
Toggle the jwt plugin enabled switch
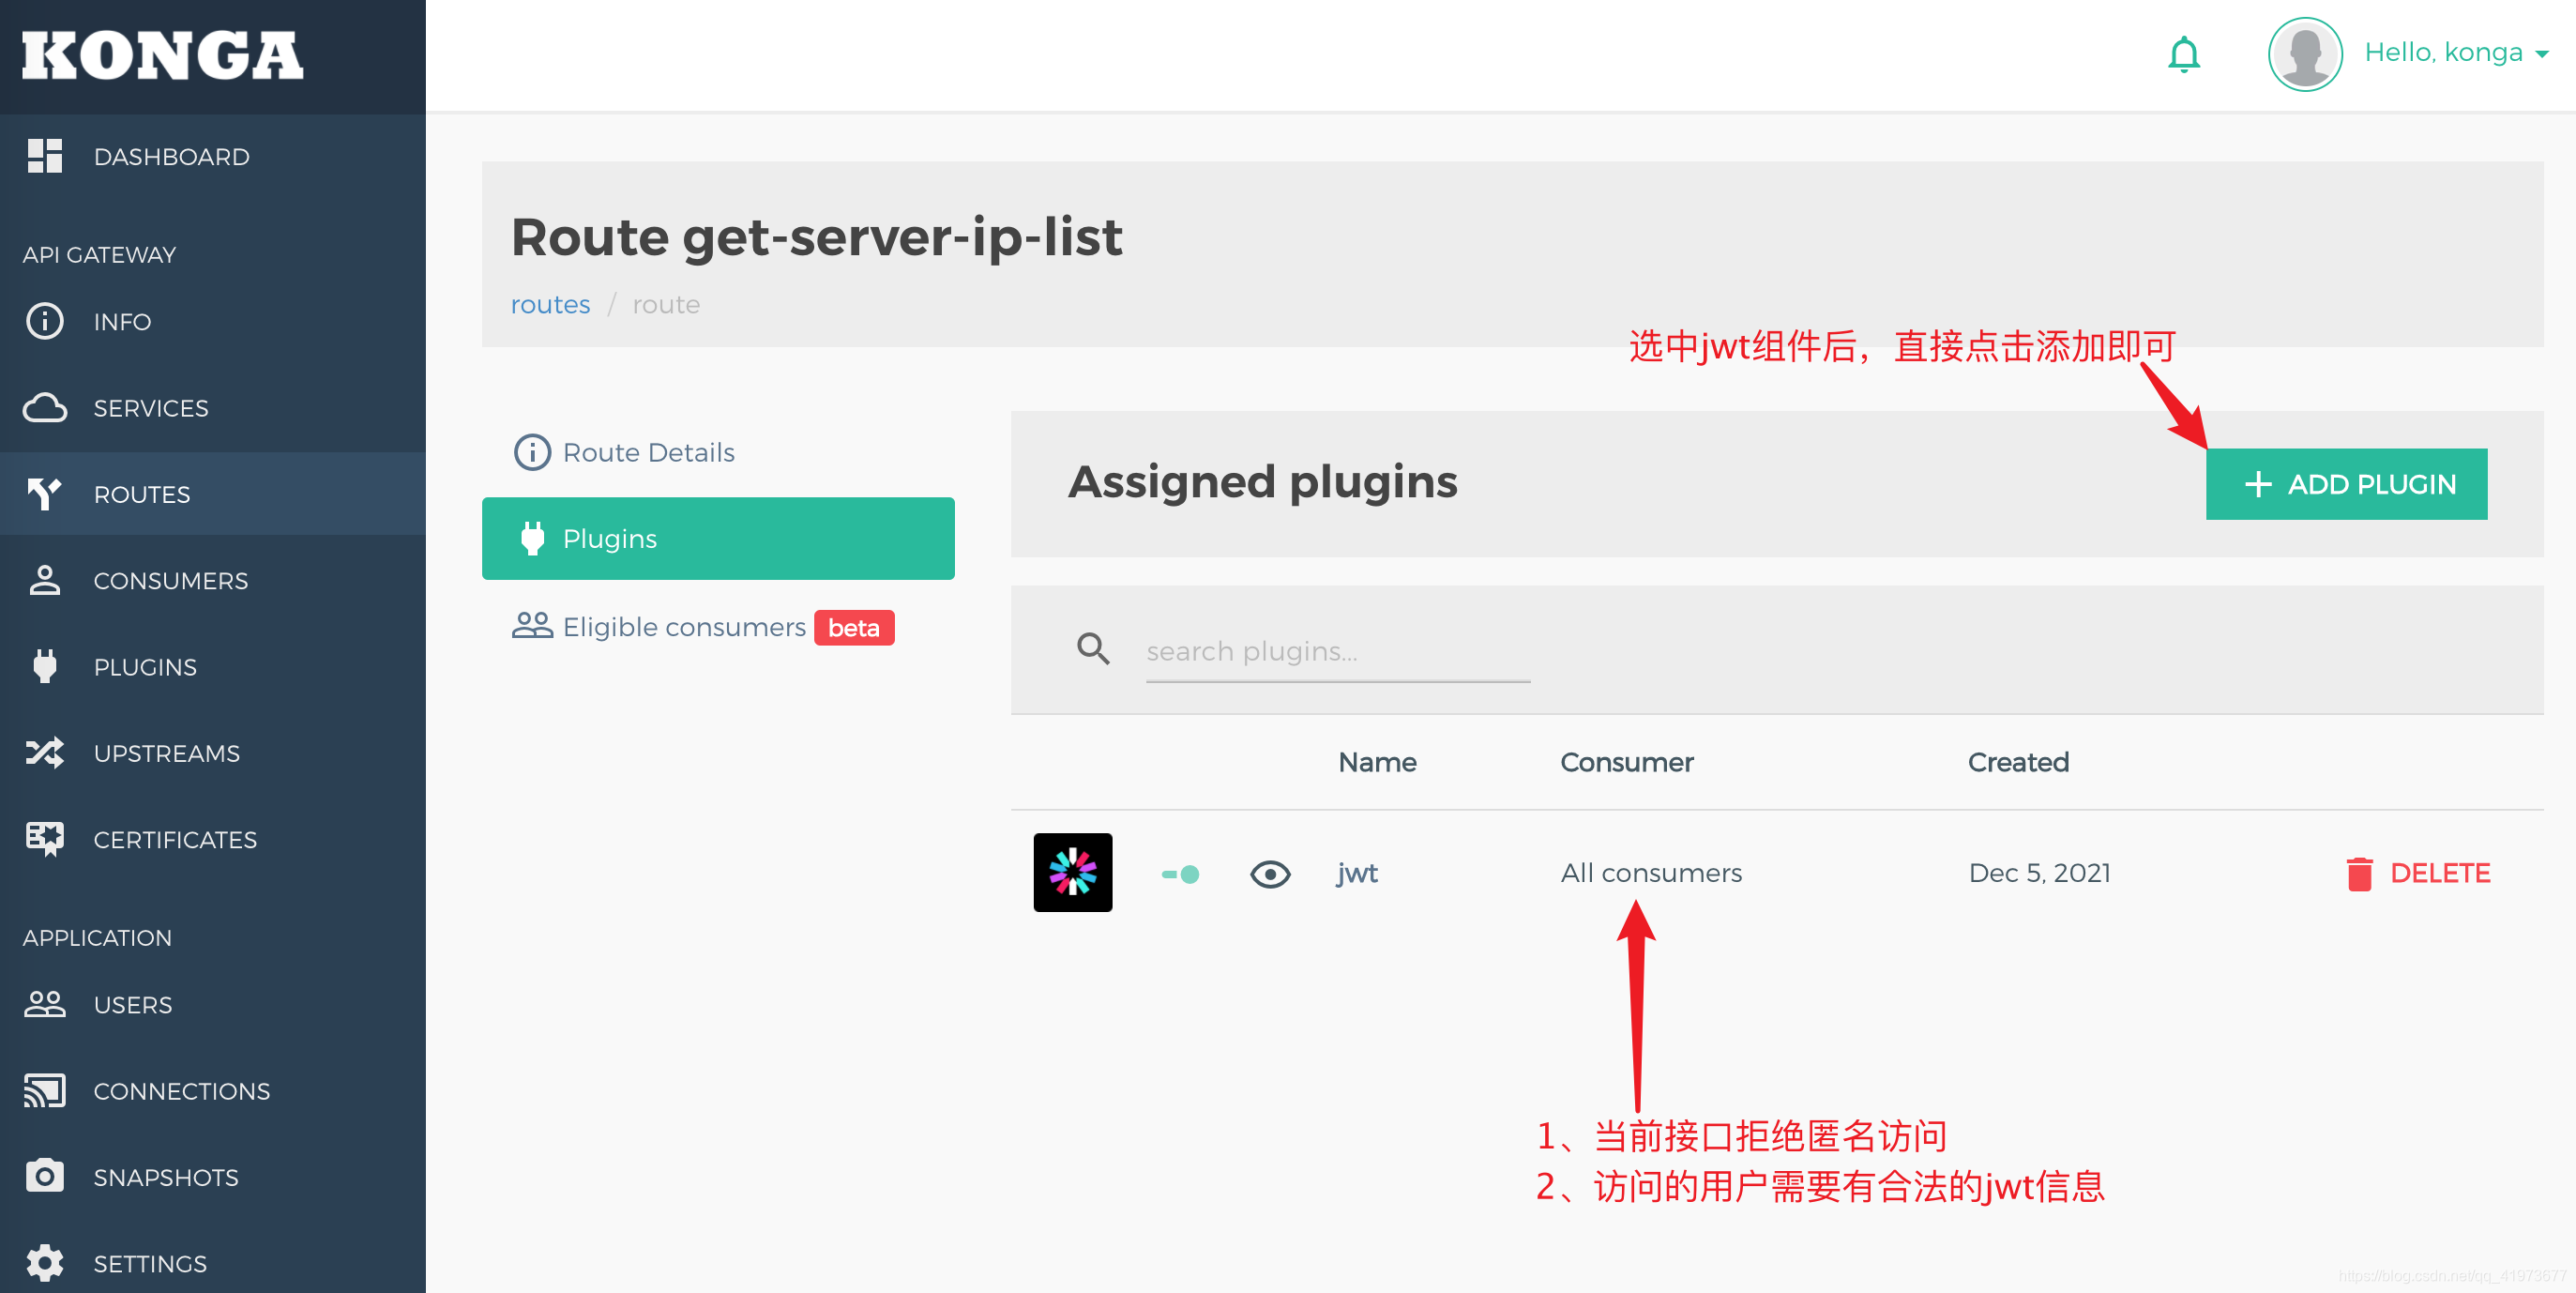click(x=1180, y=874)
